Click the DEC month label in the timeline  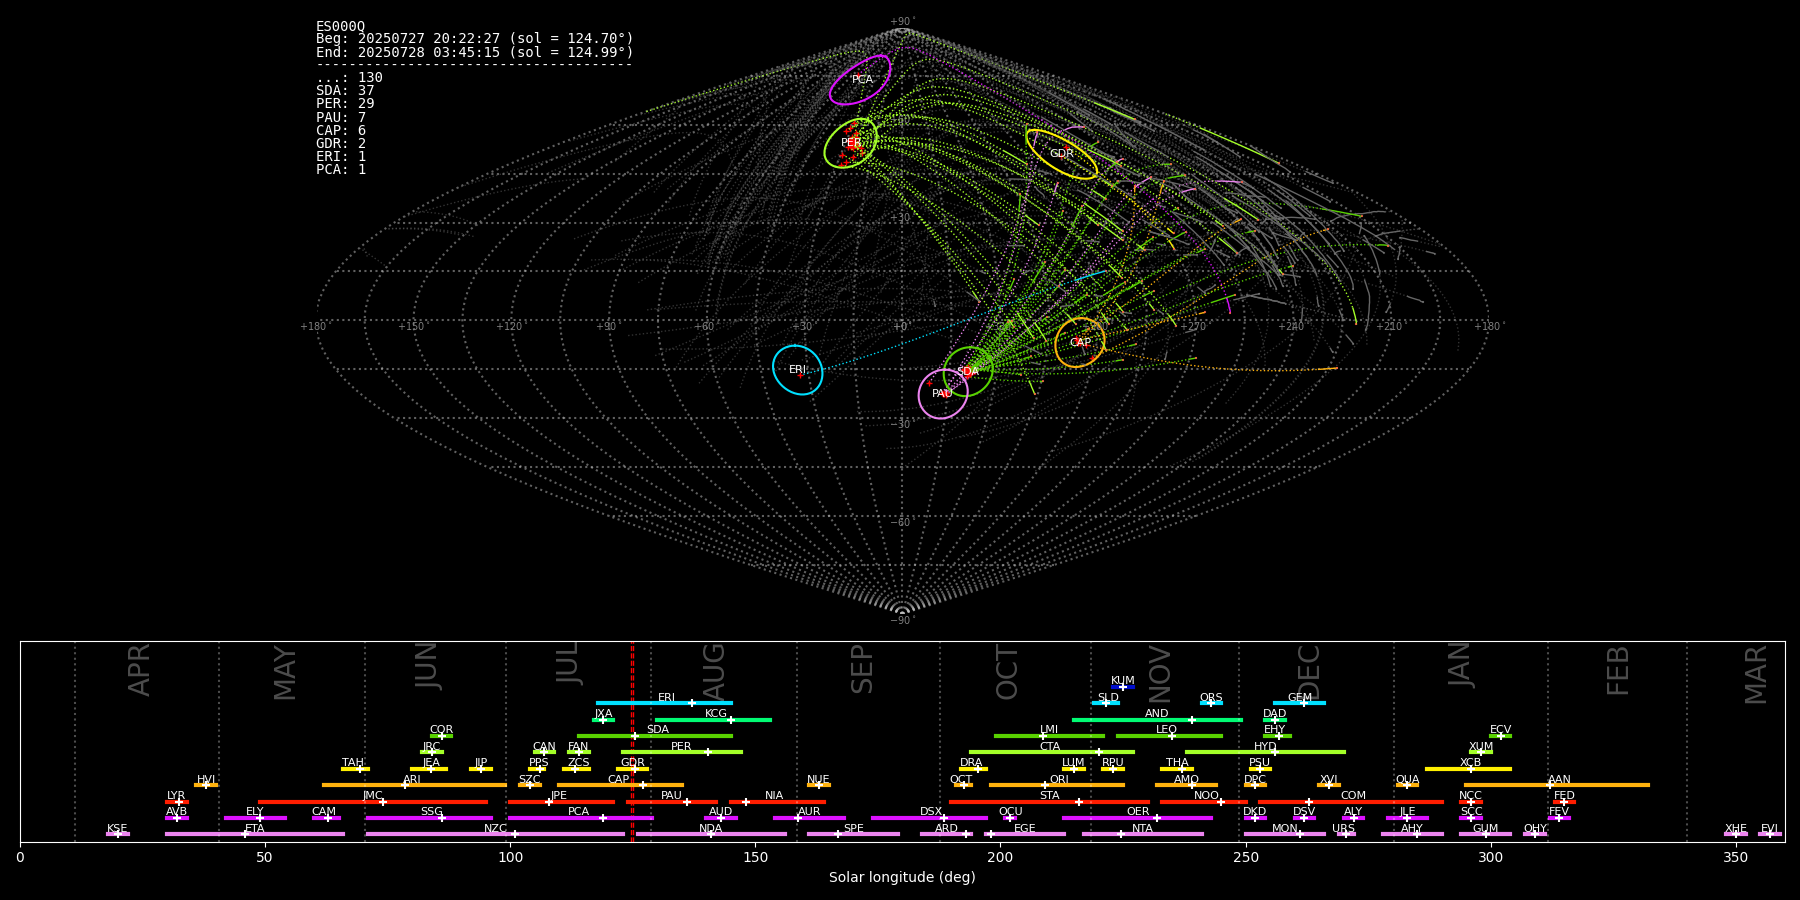(x=1309, y=671)
